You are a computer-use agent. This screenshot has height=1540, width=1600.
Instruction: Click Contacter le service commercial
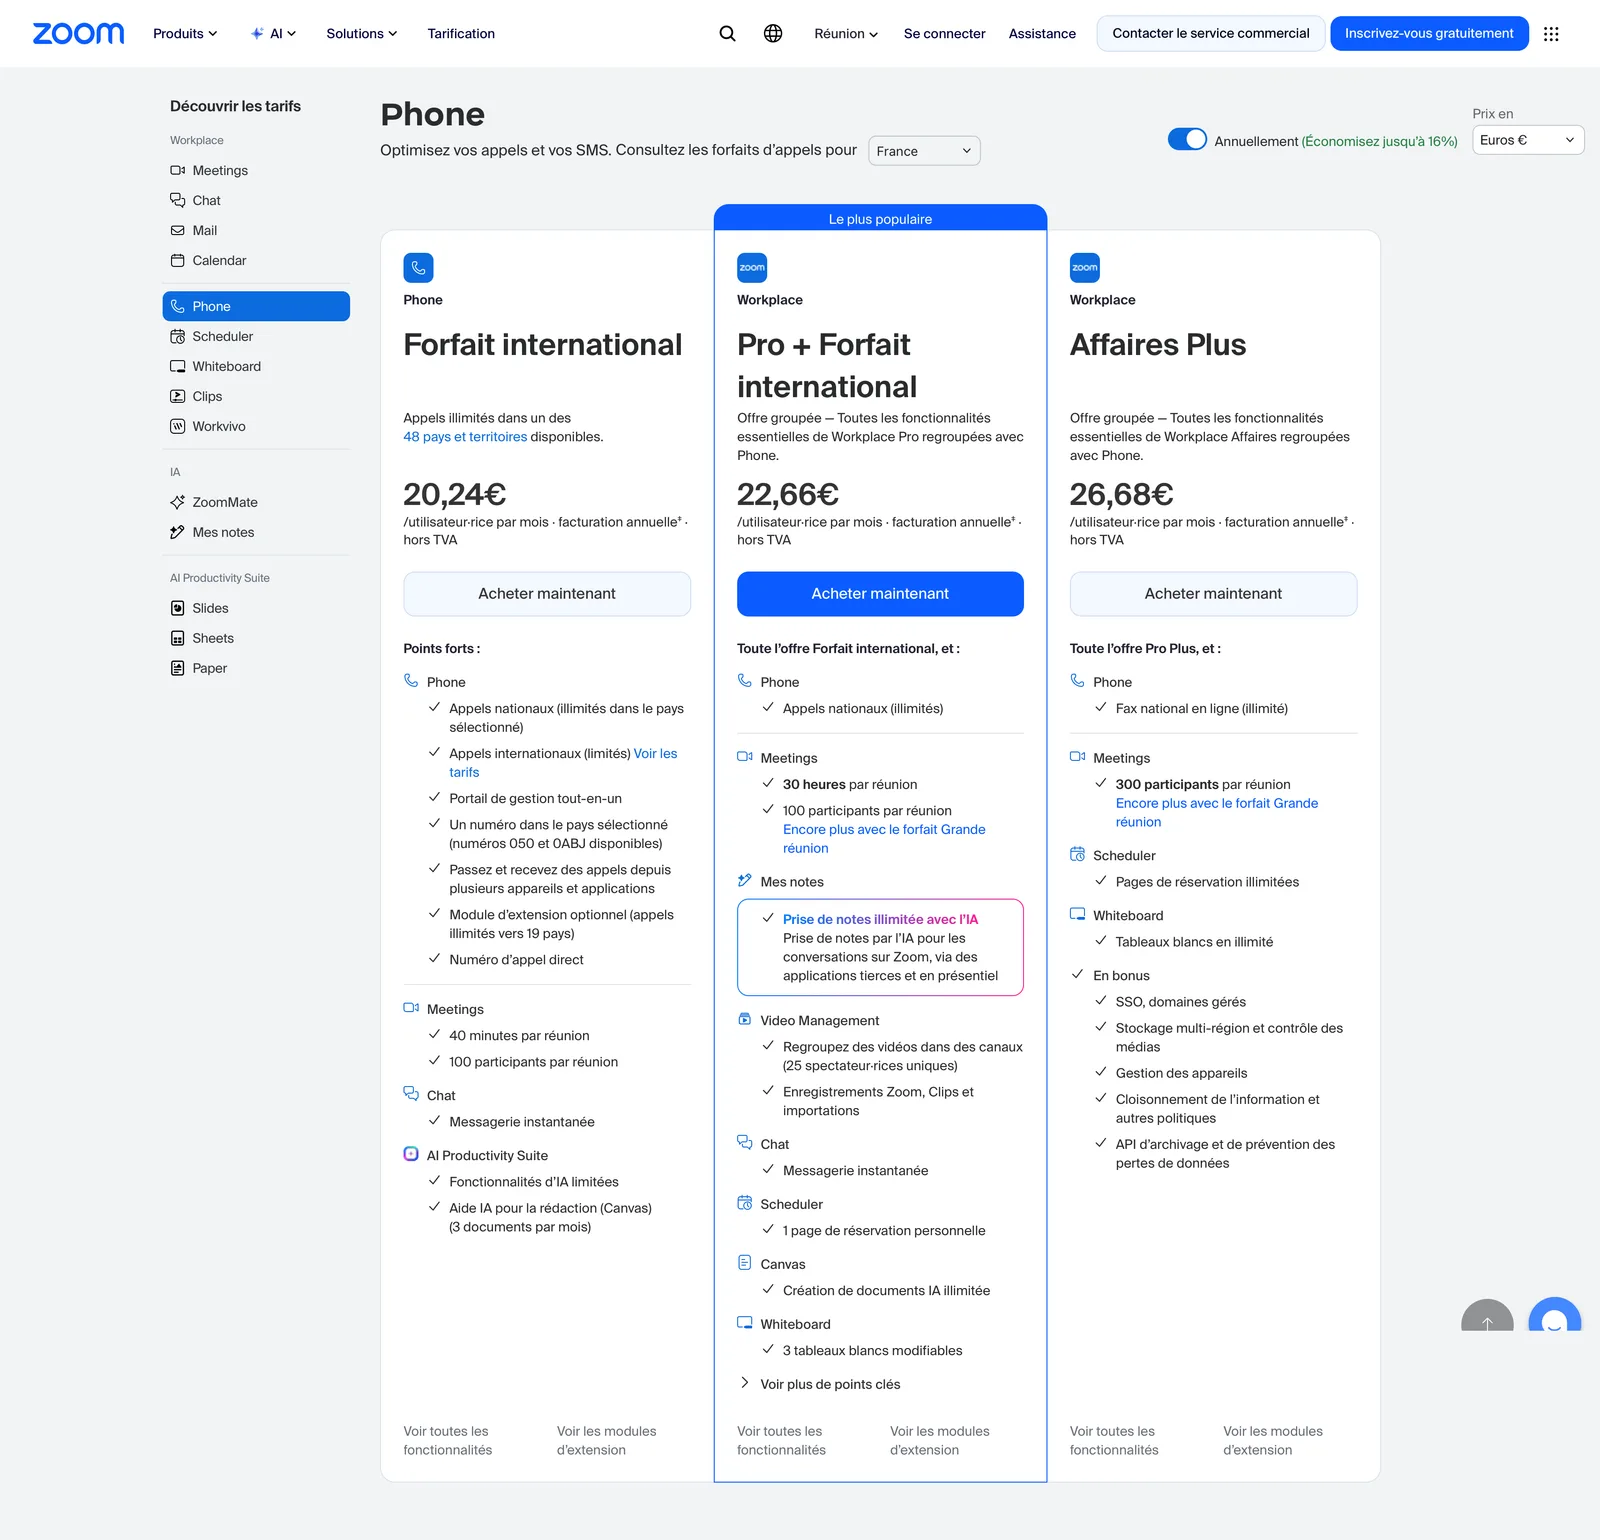1211,34
